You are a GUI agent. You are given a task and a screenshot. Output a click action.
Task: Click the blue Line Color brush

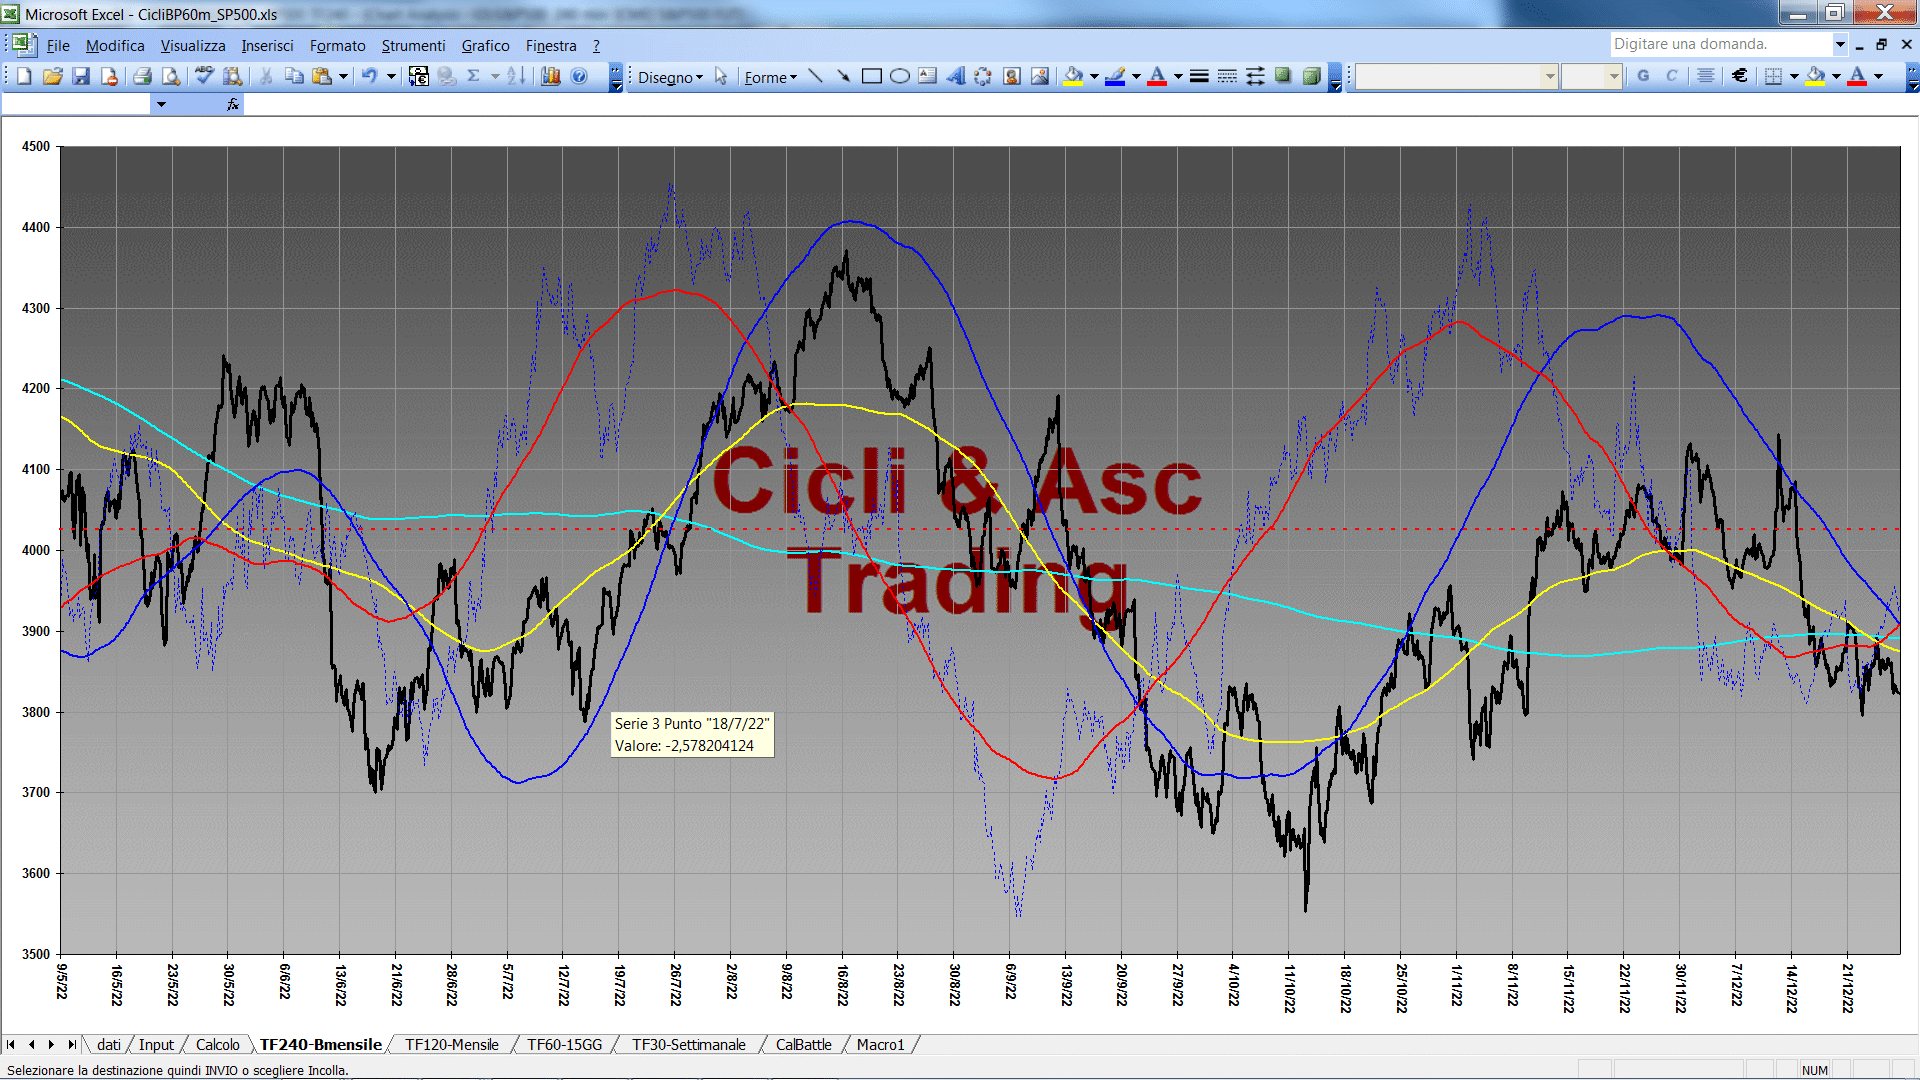1116,76
